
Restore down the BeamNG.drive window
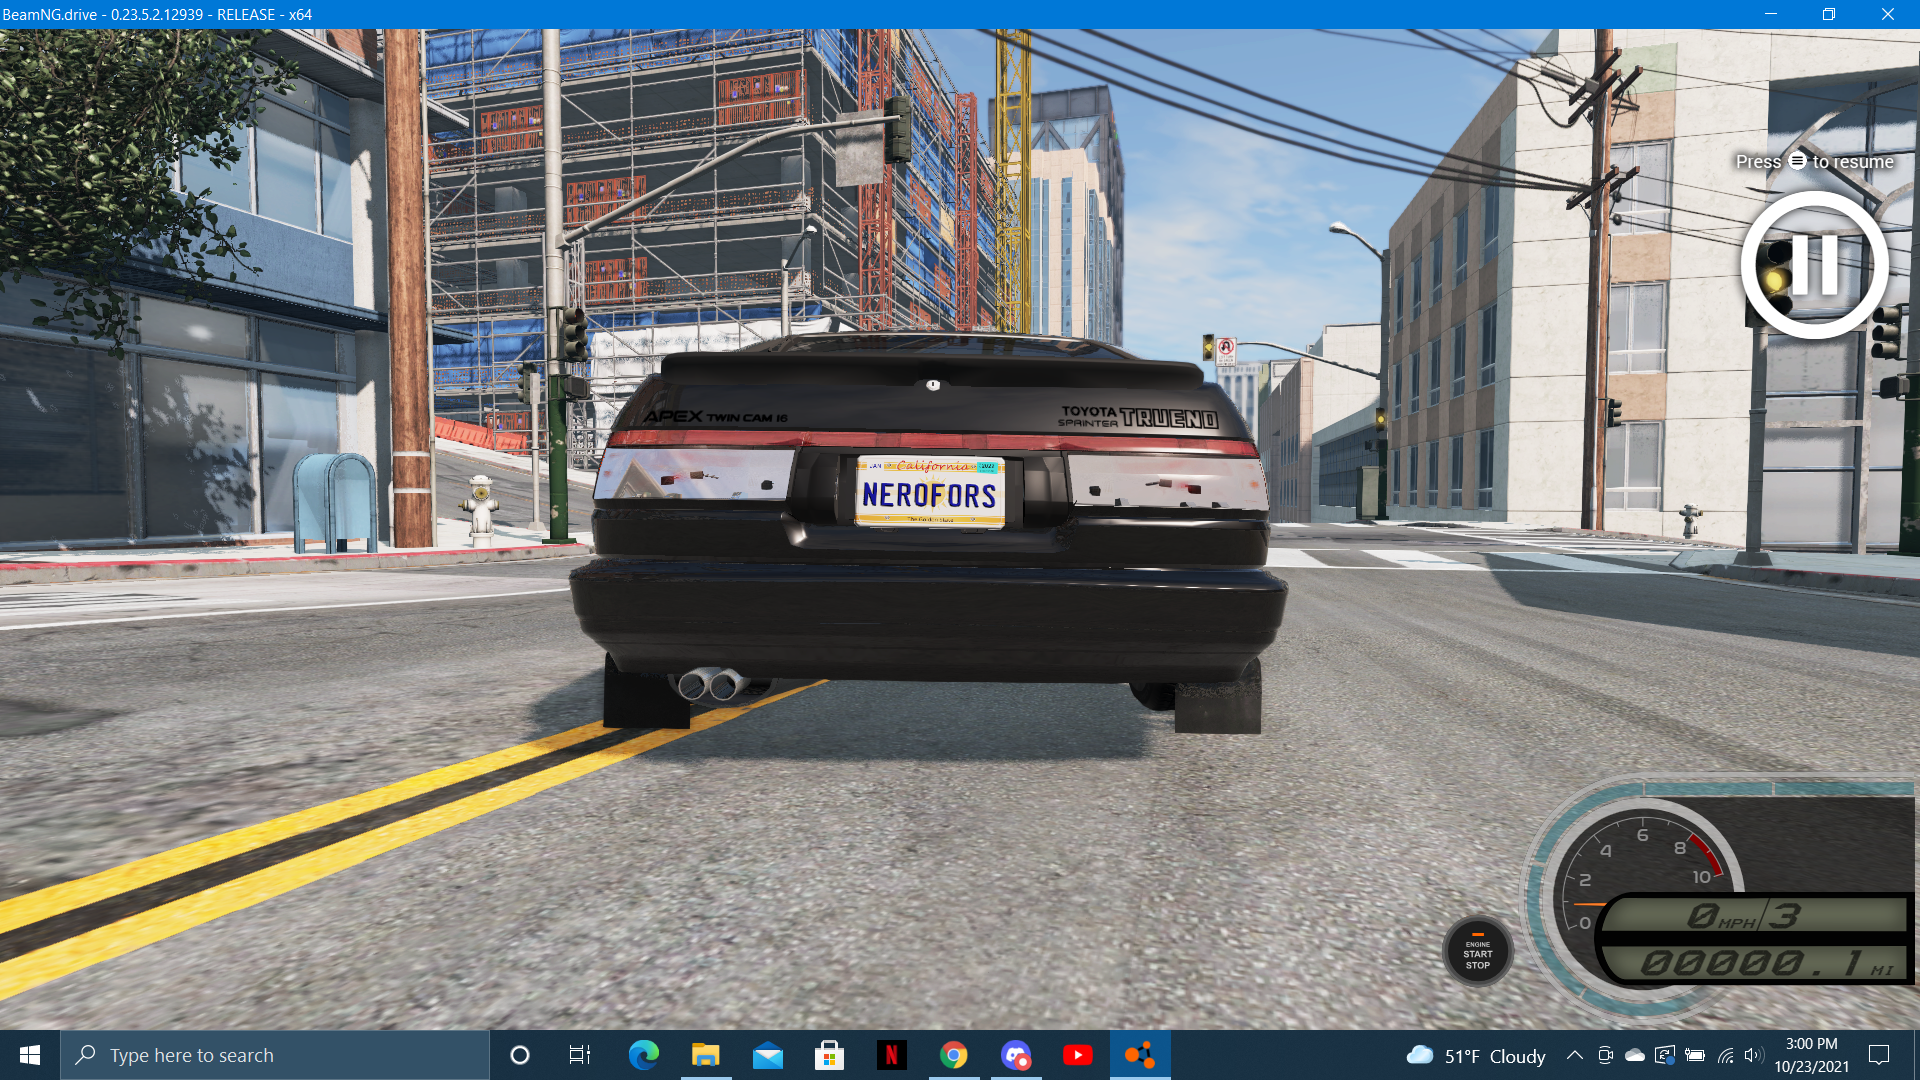point(1829,14)
